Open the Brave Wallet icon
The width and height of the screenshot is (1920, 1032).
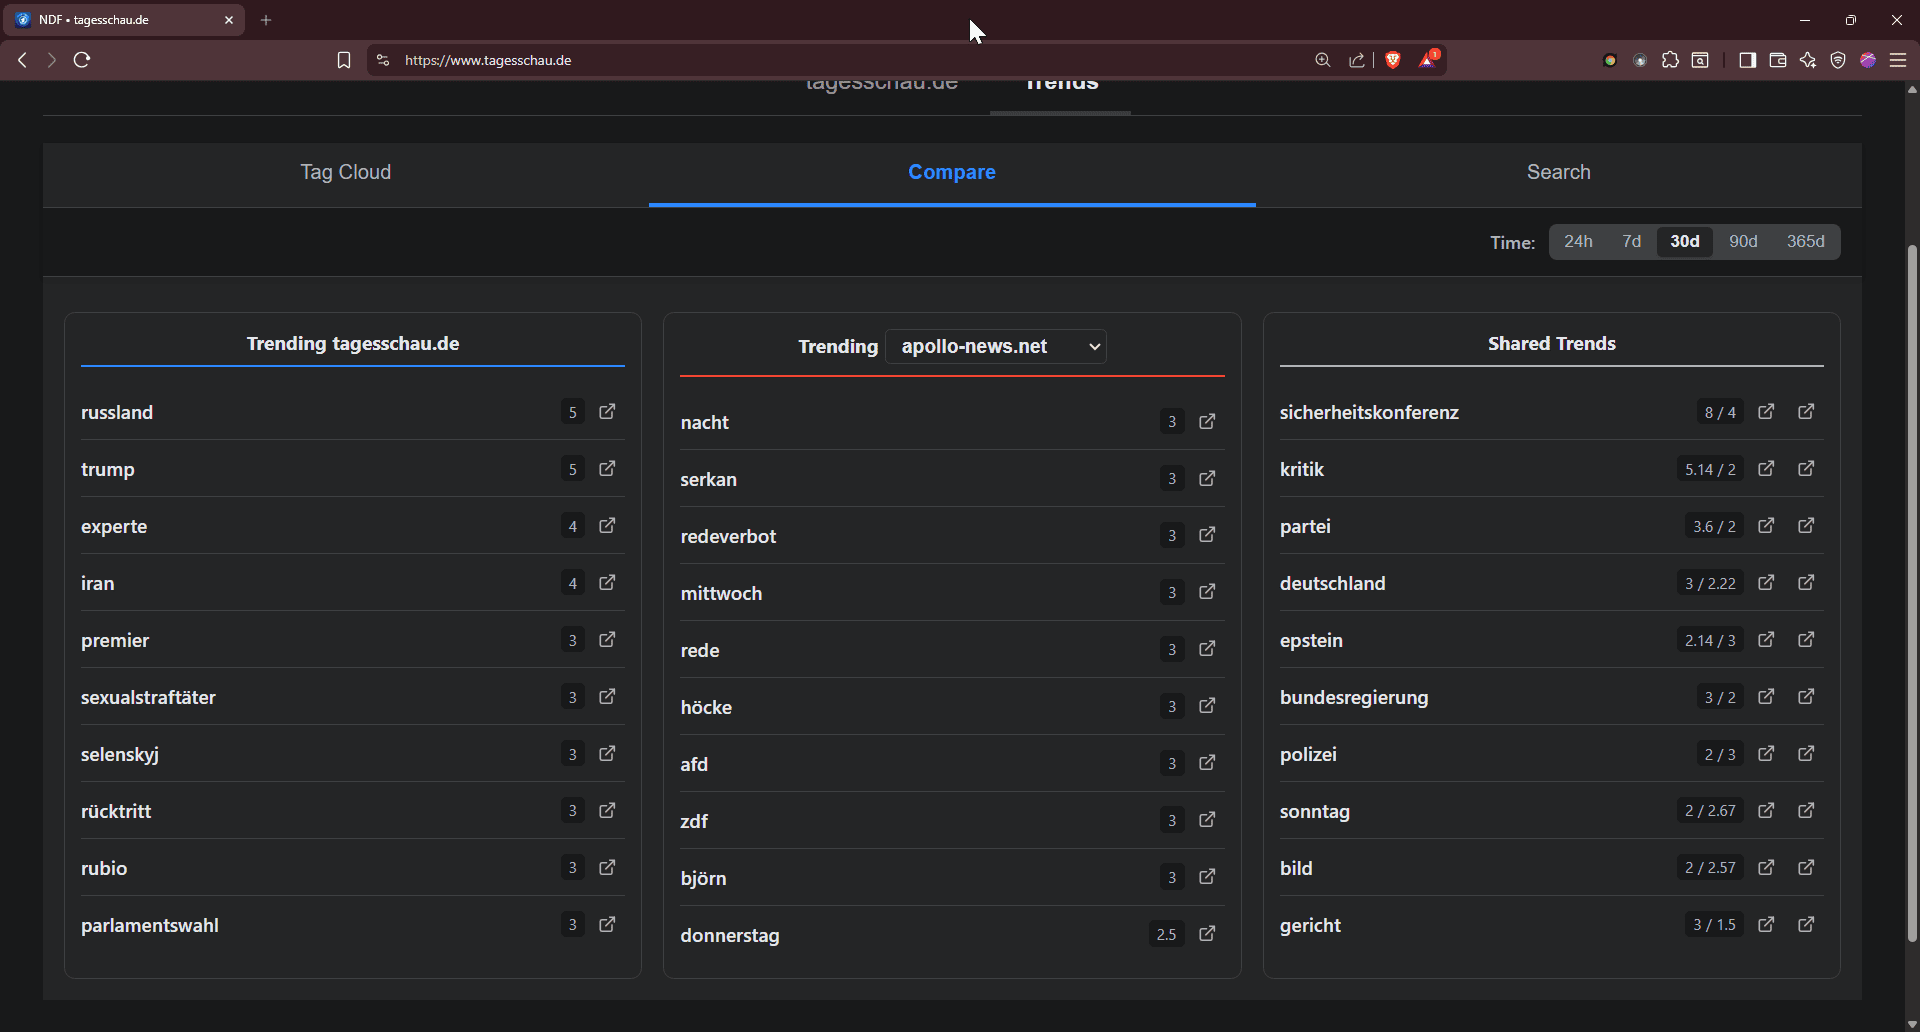click(1778, 60)
